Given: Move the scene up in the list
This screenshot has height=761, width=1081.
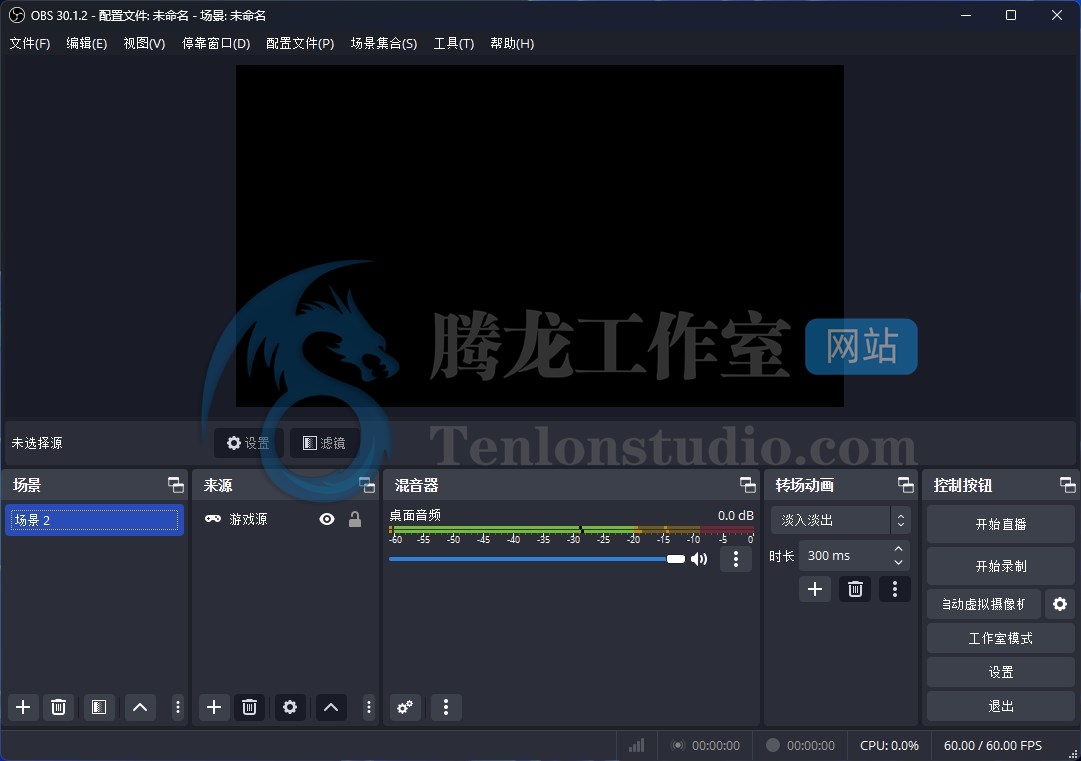Looking at the screenshot, I should (x=140, y=707).
